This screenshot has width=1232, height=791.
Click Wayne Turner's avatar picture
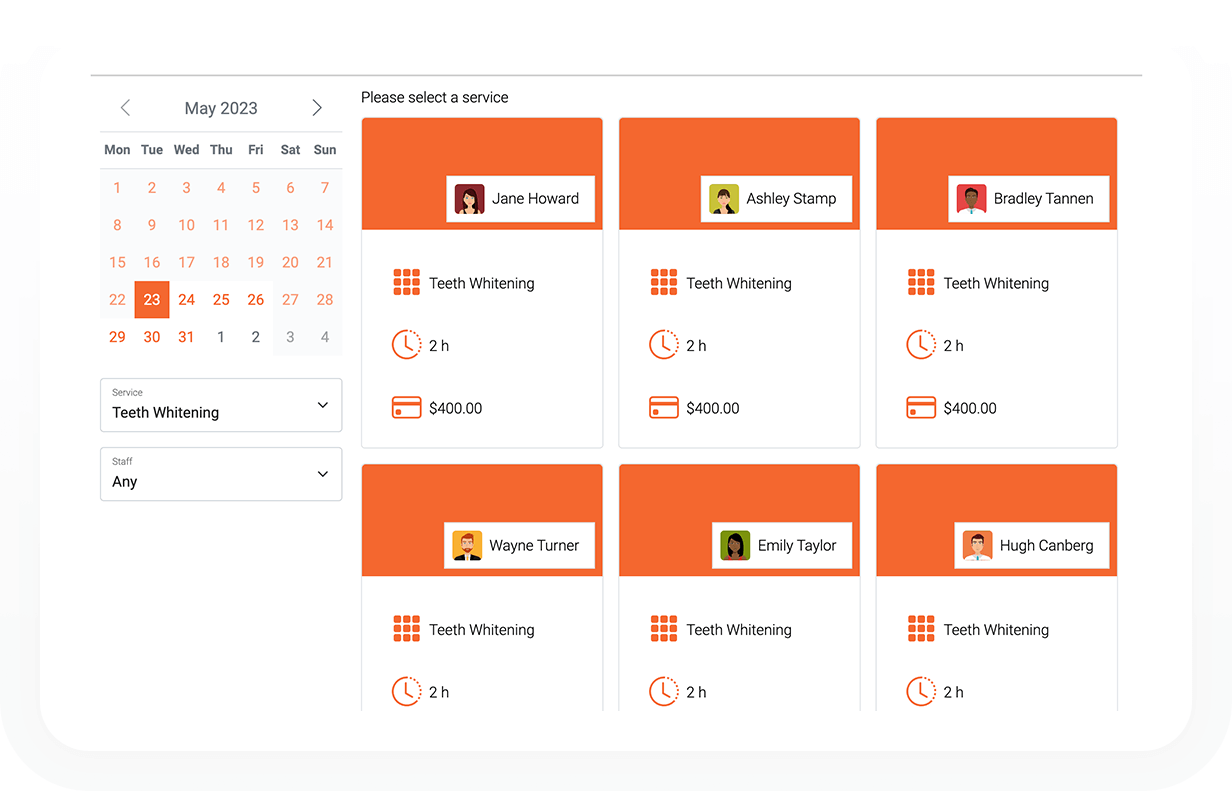tap(467, 545)
